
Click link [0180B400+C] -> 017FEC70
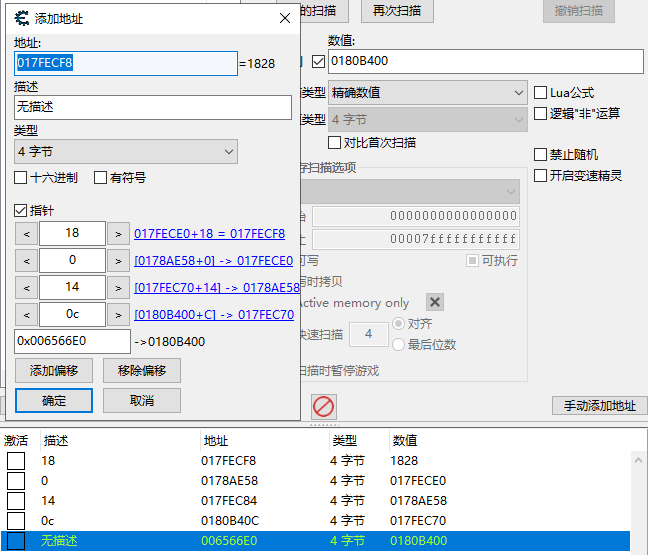pyautogui.click(x=214, y=315)
